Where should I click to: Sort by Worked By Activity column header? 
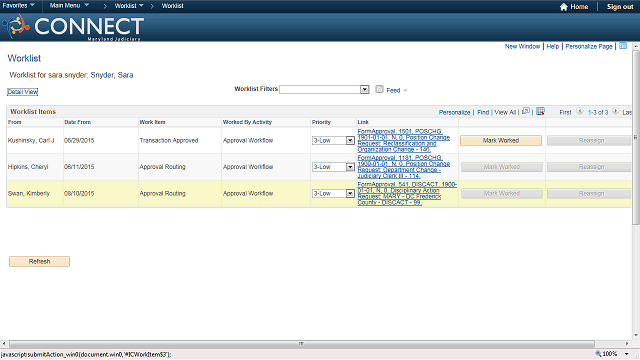tap(247, 122)
